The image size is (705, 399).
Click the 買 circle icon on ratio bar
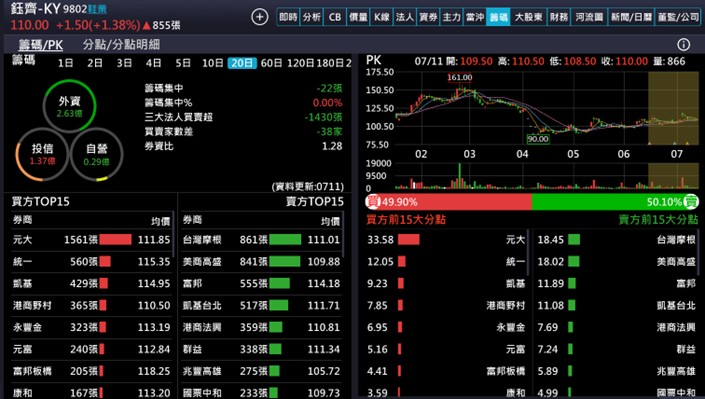373,202
